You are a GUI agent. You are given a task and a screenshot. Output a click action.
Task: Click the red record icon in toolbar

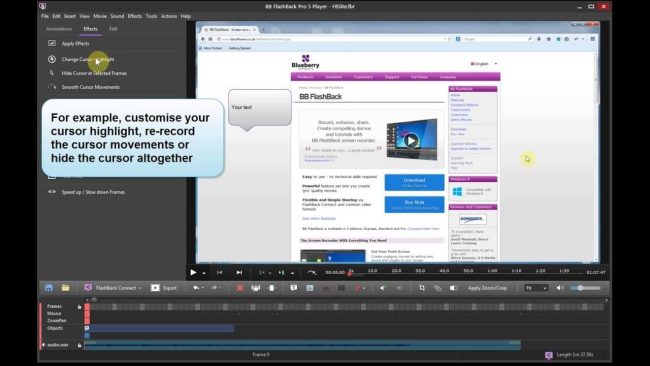click(x=358, y=288)
